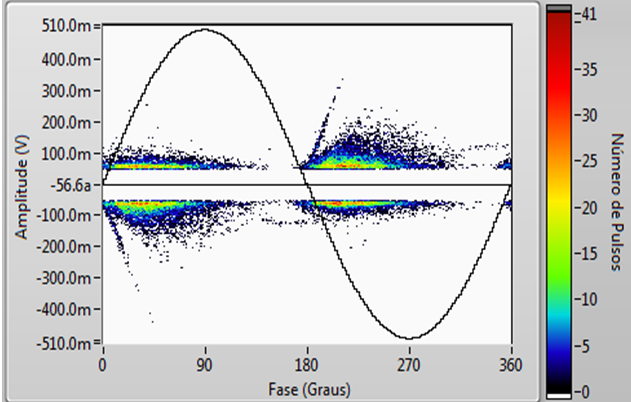Click the 270 tick label on phase axis
Viewport: 631px width, 402px height.
[x=408, y=365]
